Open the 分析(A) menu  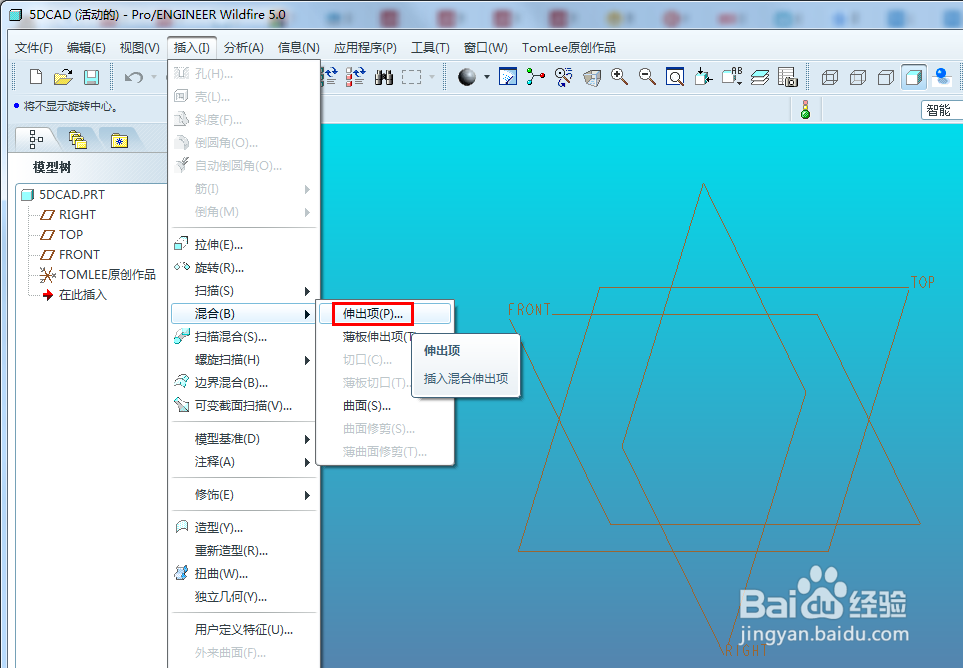[x=243, y=48]
